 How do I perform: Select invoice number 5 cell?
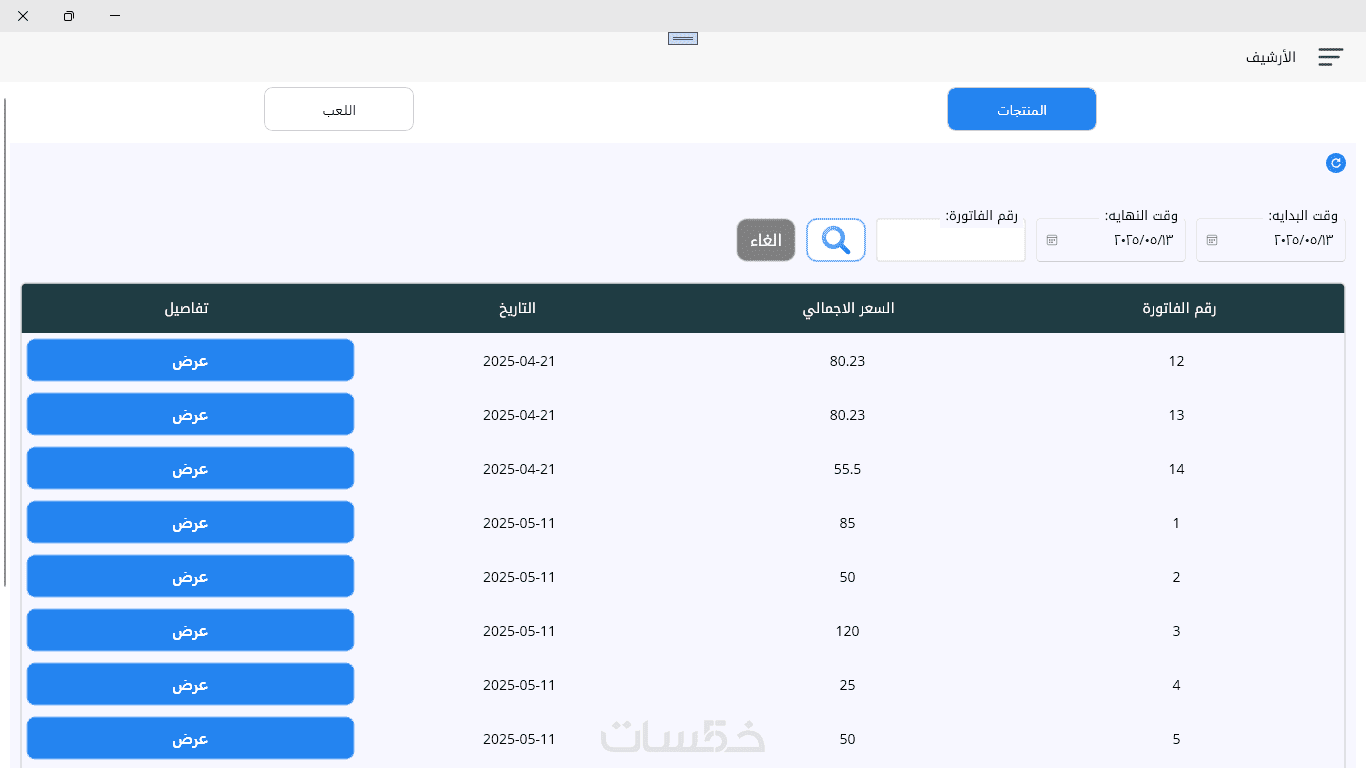(1177, 739)
